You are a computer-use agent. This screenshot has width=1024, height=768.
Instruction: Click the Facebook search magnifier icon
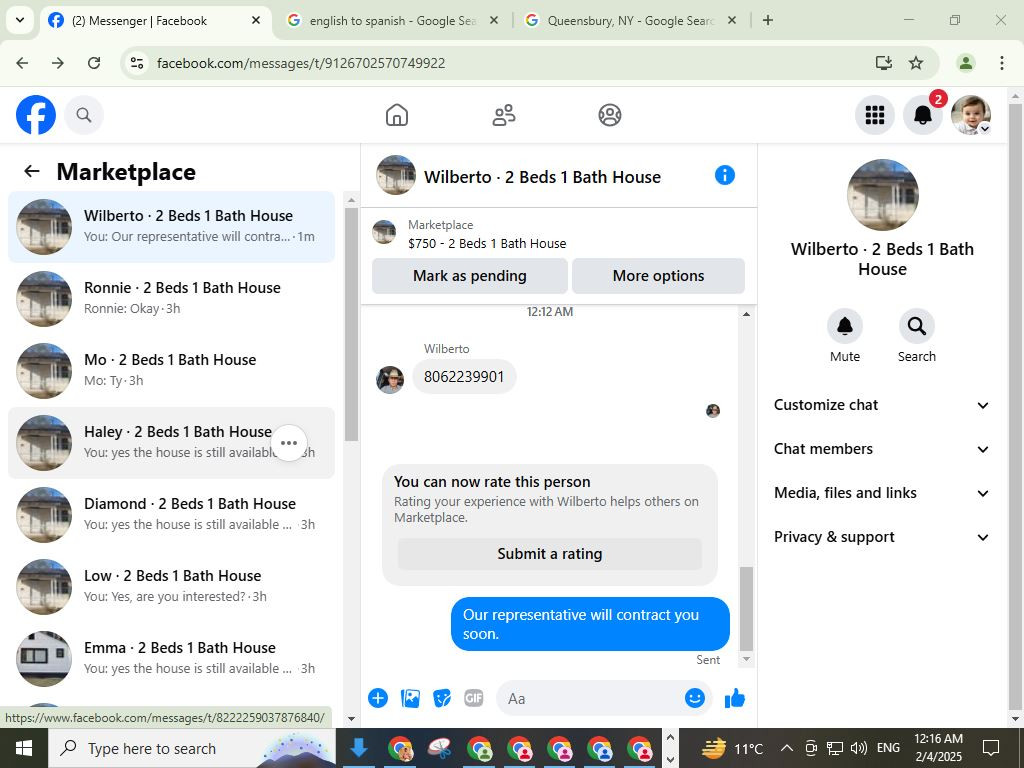[84, 115]
